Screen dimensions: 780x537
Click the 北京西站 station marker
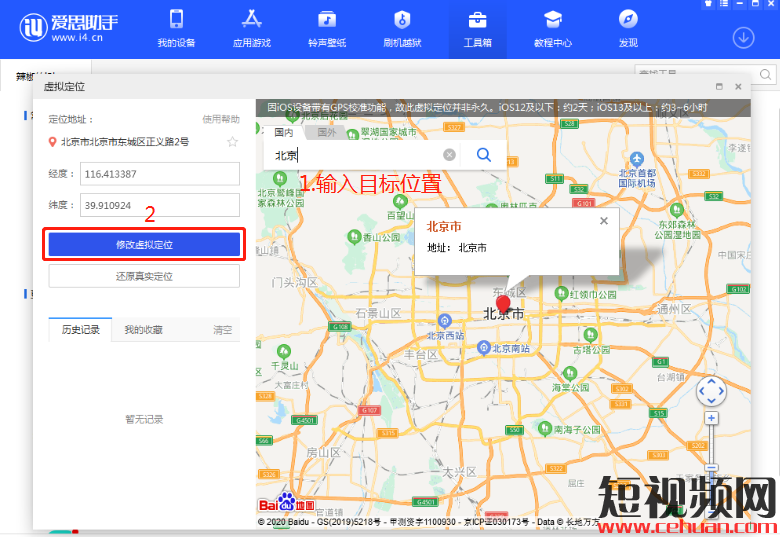coord(444,321)
